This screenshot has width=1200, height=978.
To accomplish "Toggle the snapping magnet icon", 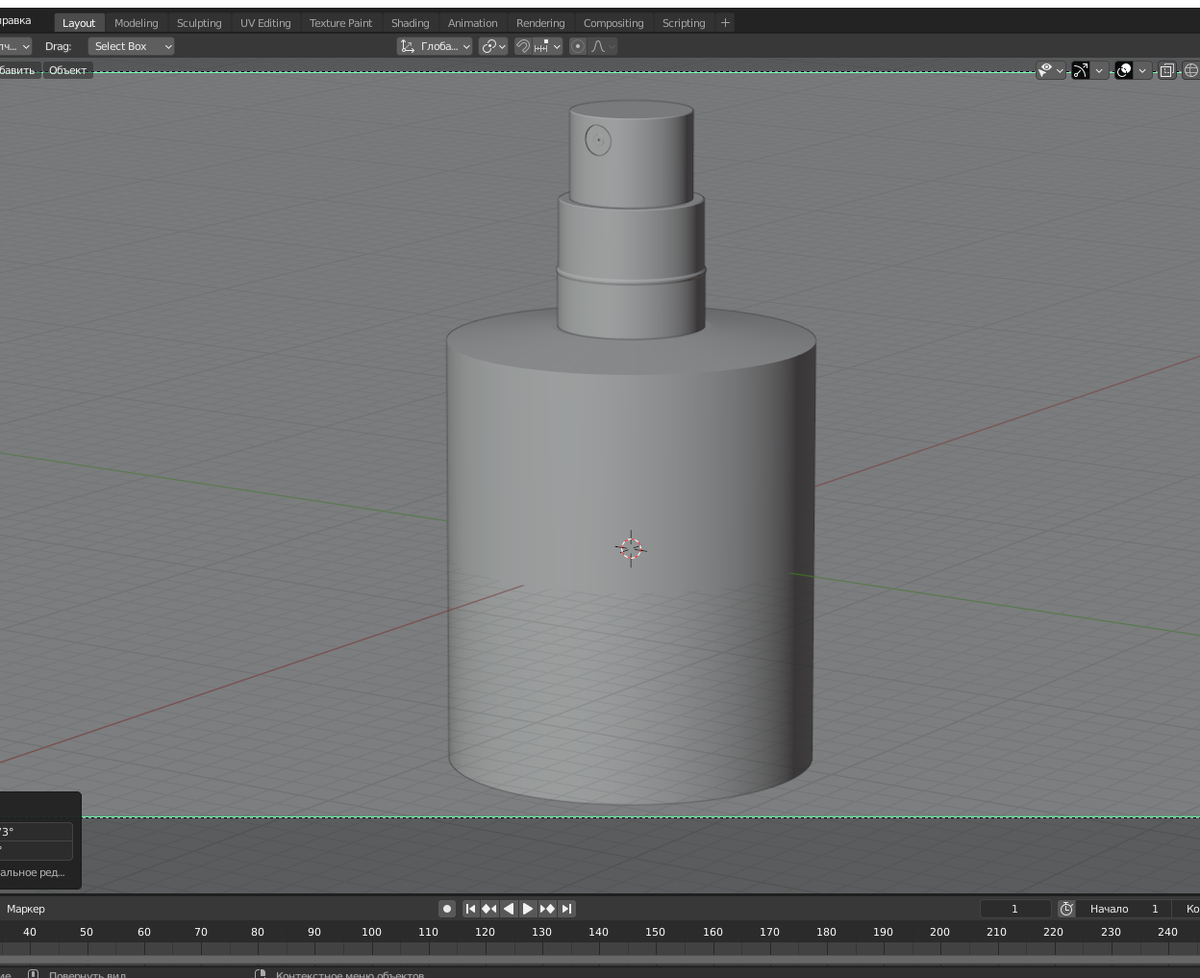I will point(522,46).
